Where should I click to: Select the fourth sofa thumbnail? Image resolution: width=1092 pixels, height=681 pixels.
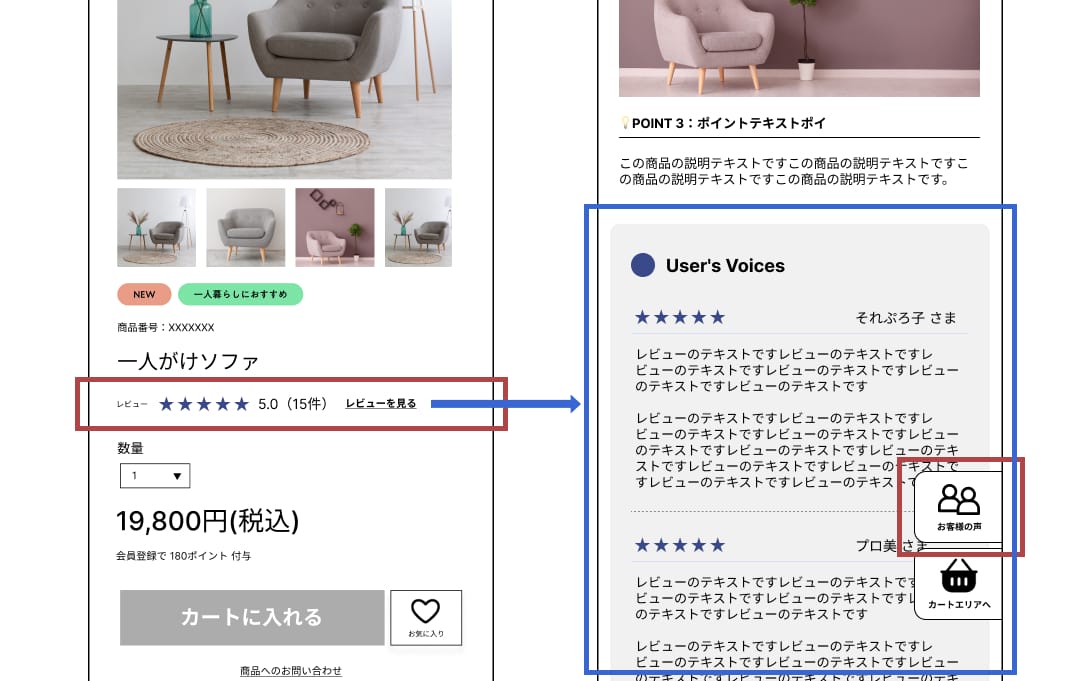[419, 227]
